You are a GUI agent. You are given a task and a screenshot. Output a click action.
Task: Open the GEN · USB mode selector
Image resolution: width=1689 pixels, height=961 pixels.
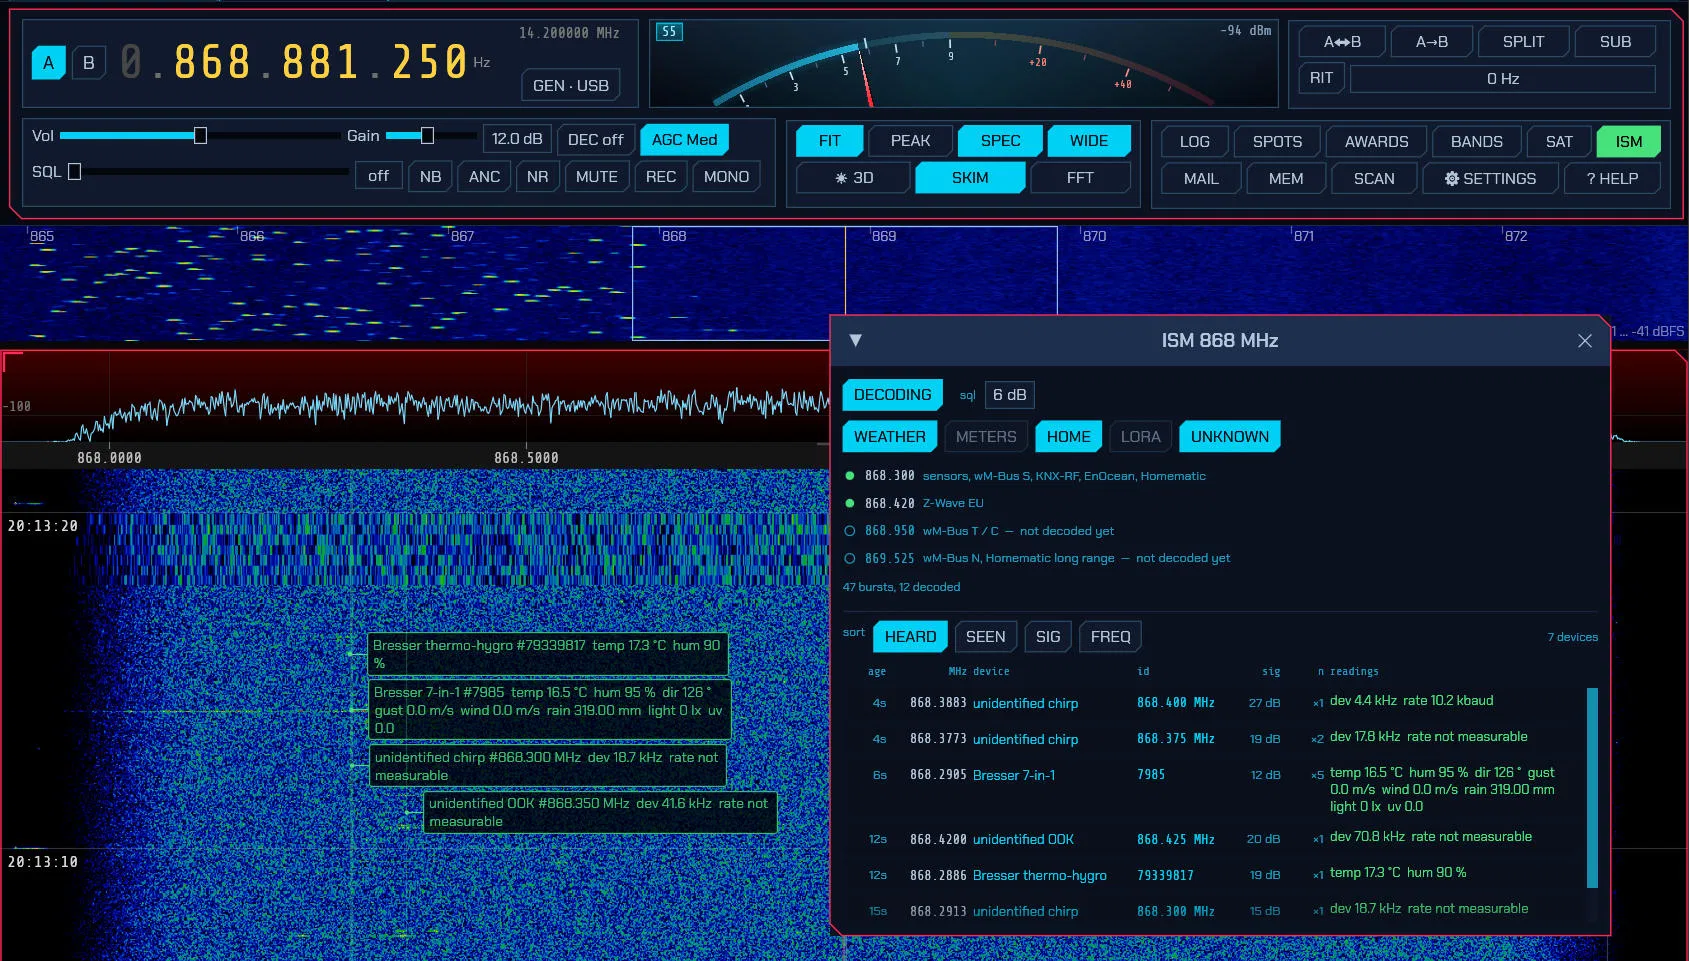click(x=571, y=85)
